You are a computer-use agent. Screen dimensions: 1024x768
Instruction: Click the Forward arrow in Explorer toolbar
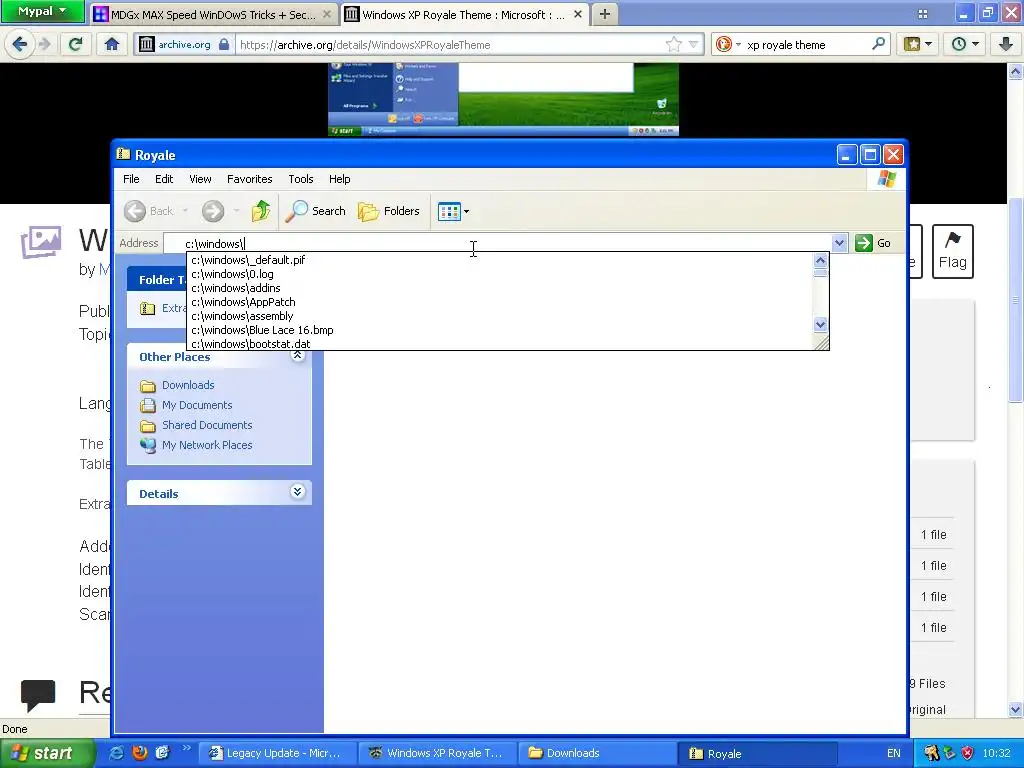[213, 211]
